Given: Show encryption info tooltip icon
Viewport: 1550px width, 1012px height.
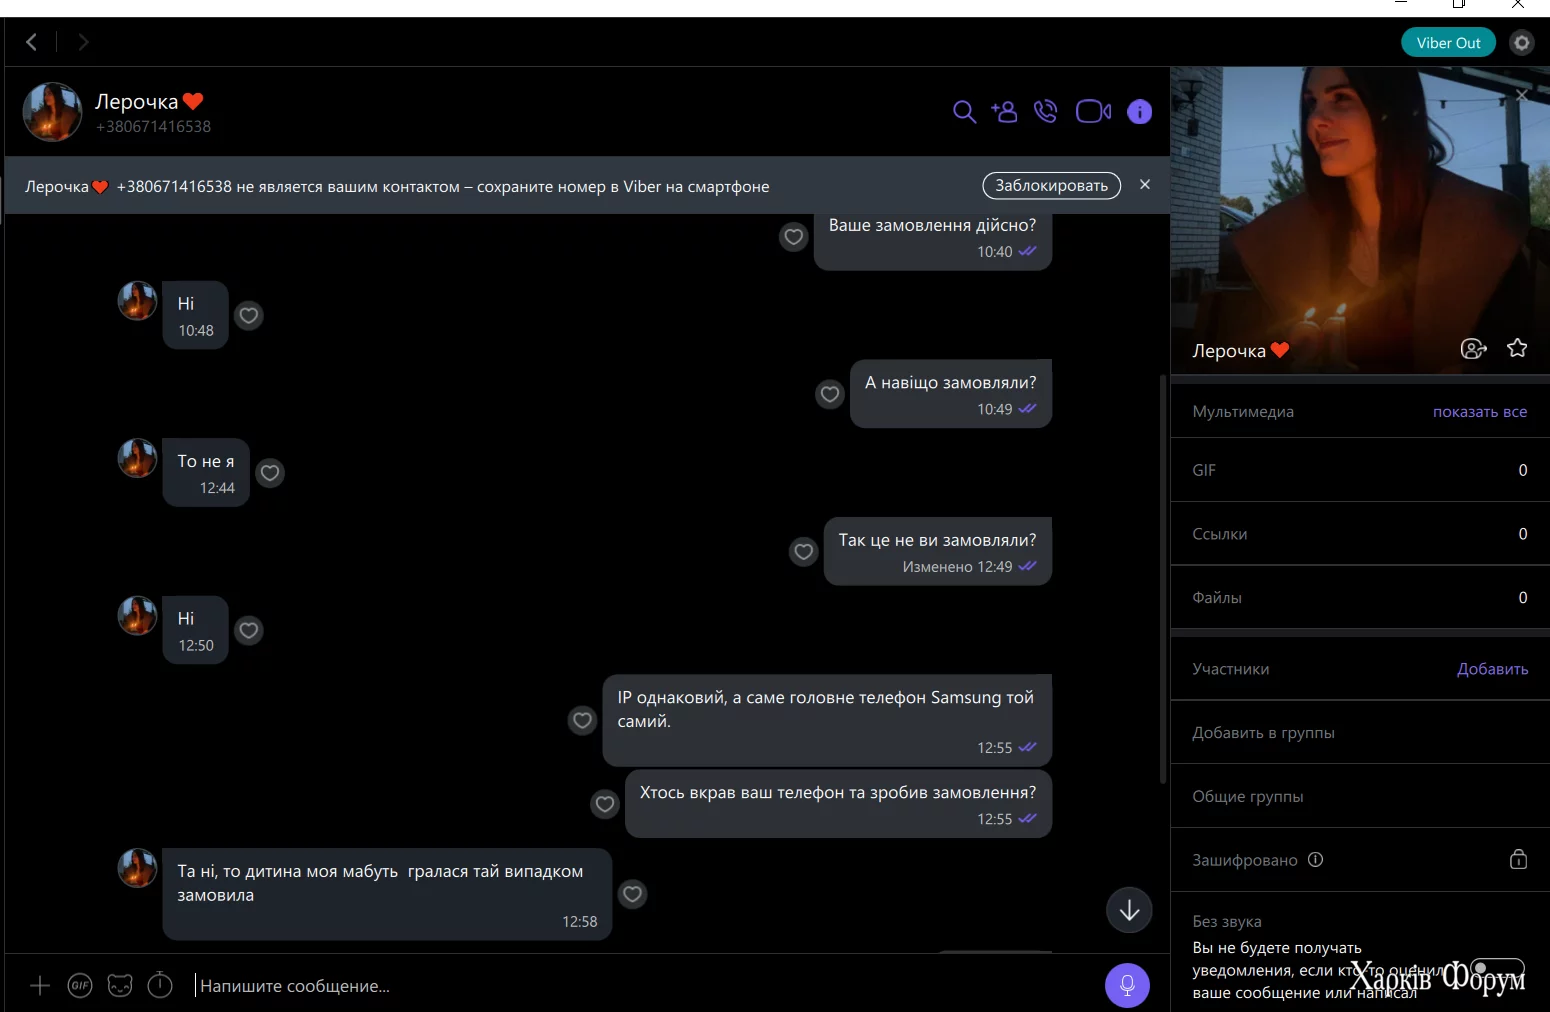Looking at the screenshot, I should point(1316,860).
